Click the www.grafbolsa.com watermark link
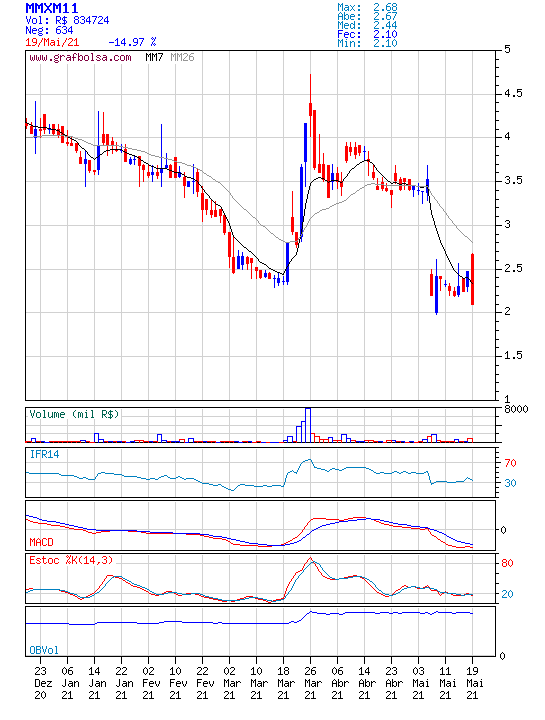 (80, 58)
